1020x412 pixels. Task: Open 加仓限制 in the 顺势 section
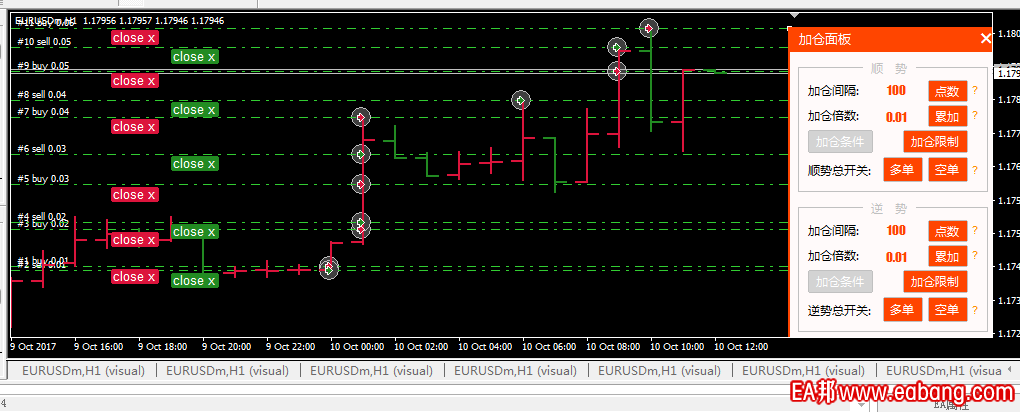[935, 141]
